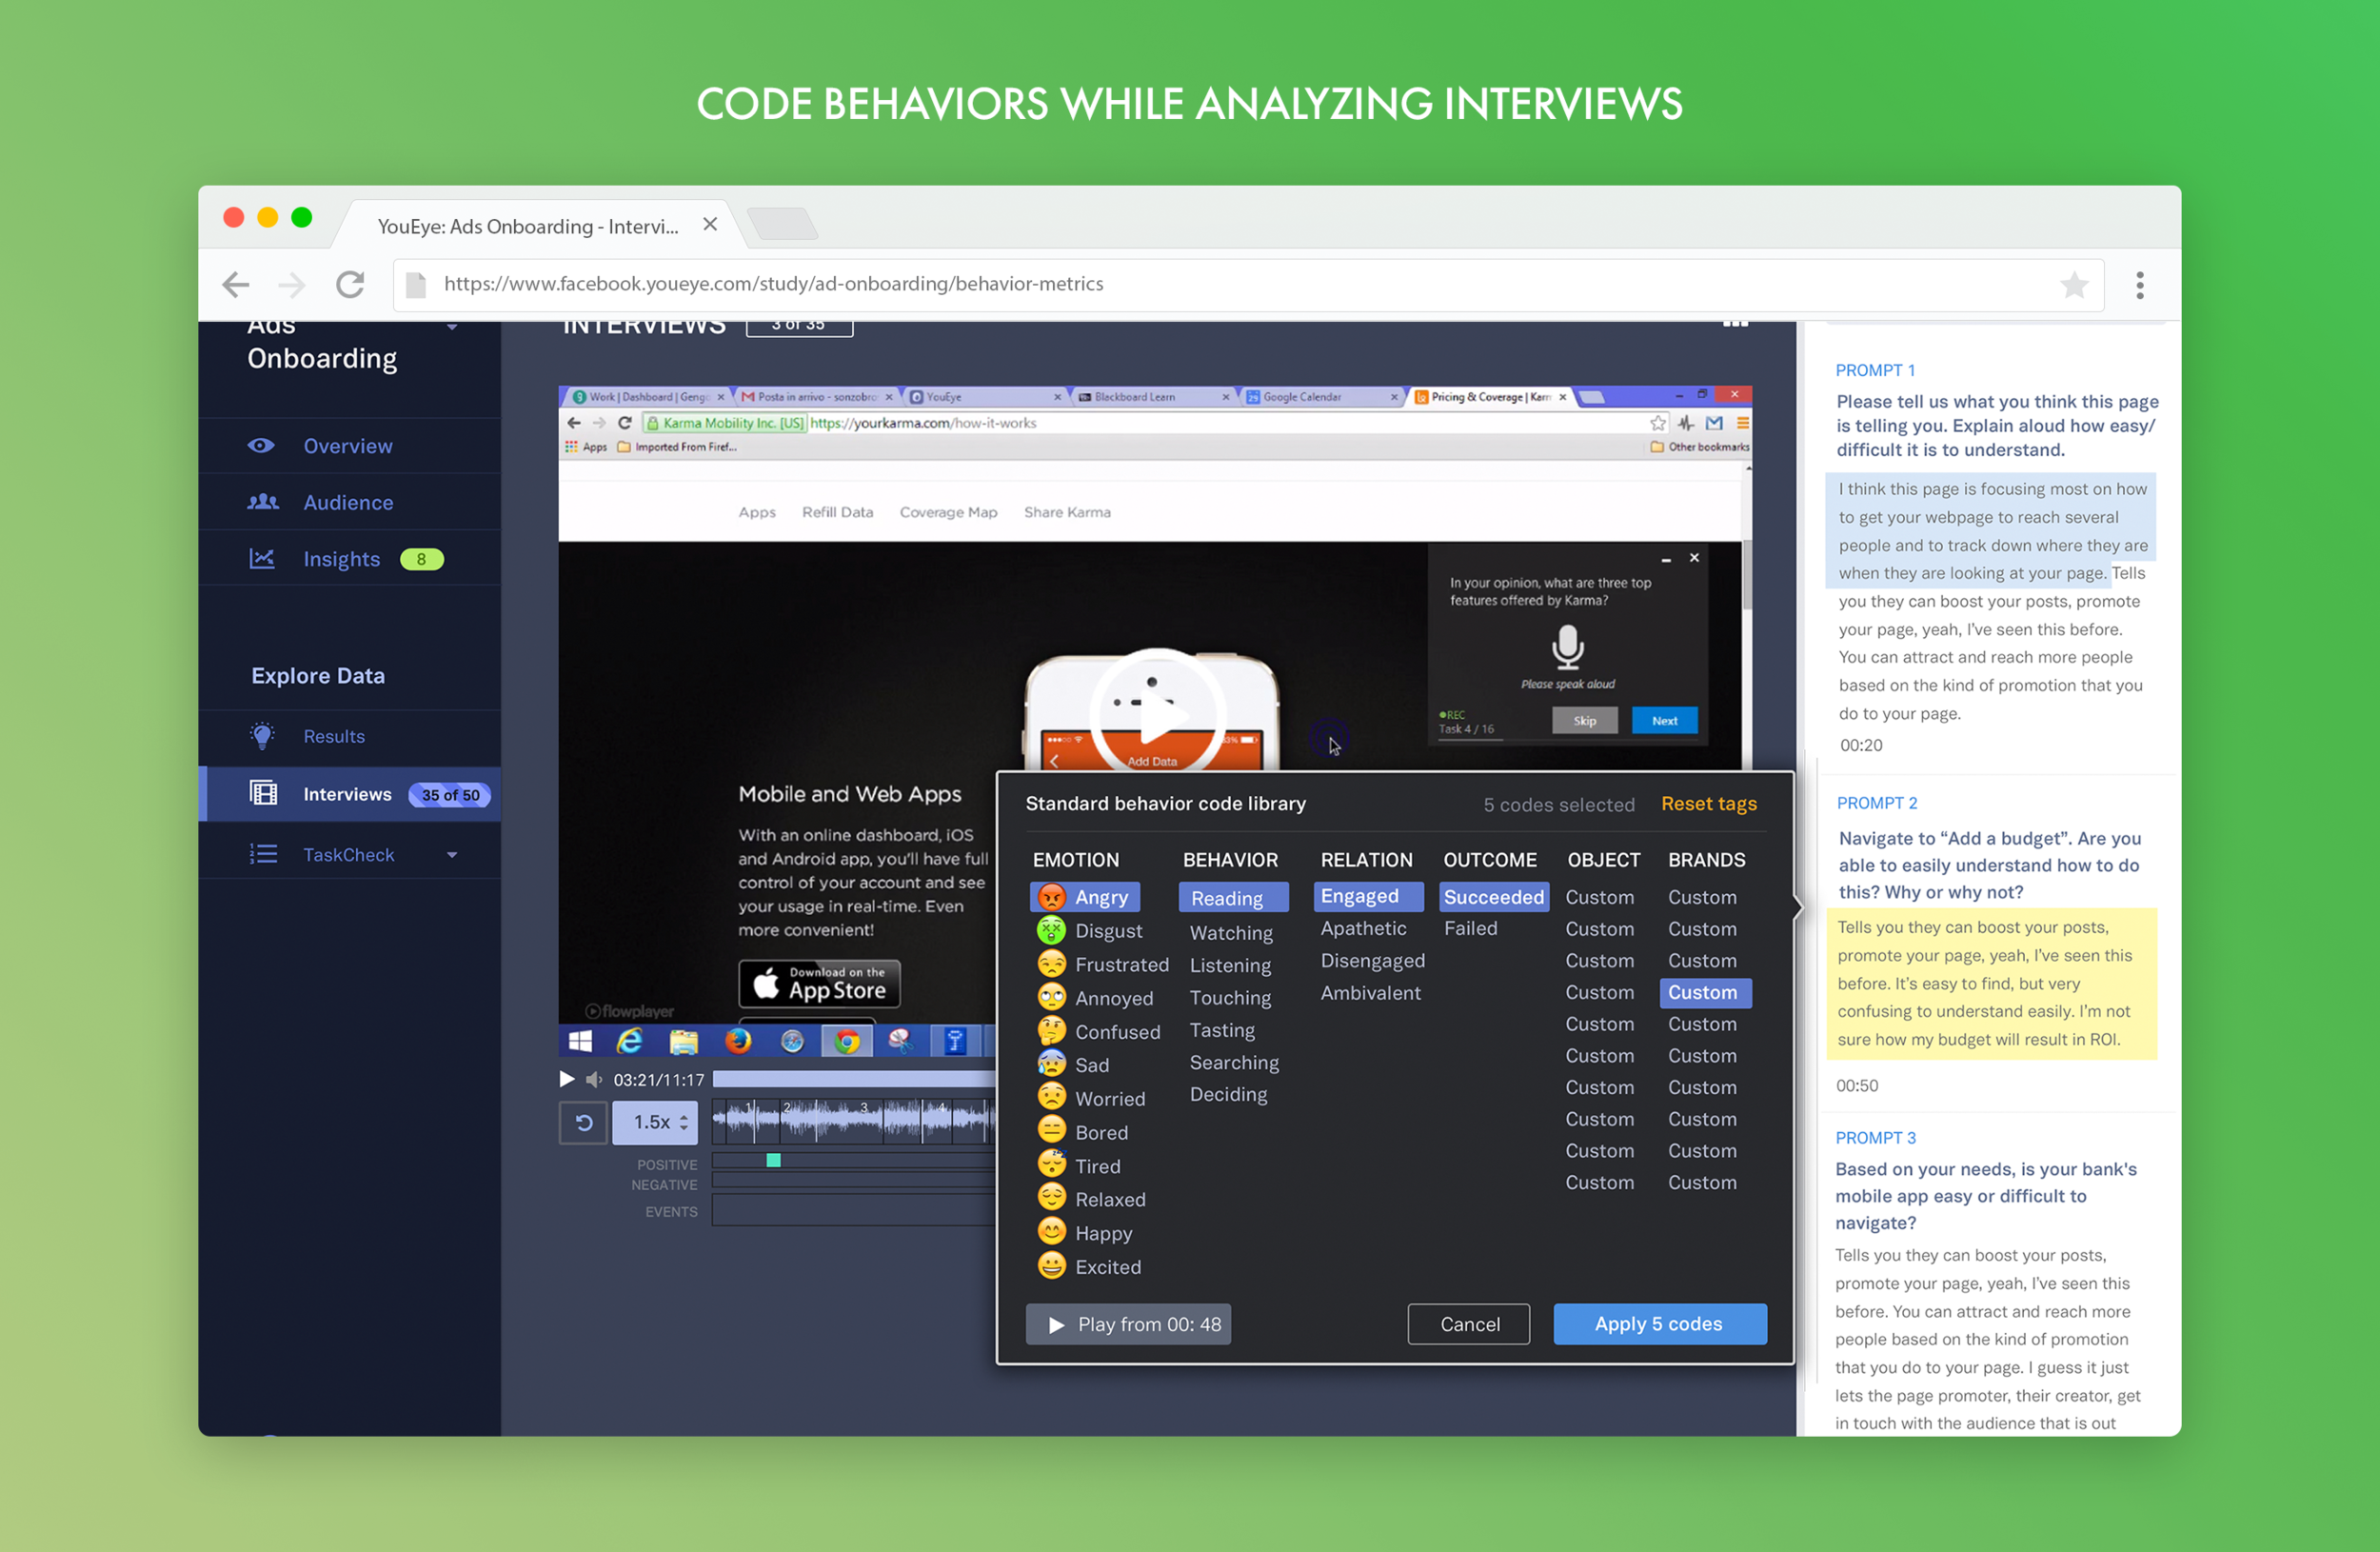Seek on the video progress bar
Viewport: 2380px width, 1552px height.
854,1080
